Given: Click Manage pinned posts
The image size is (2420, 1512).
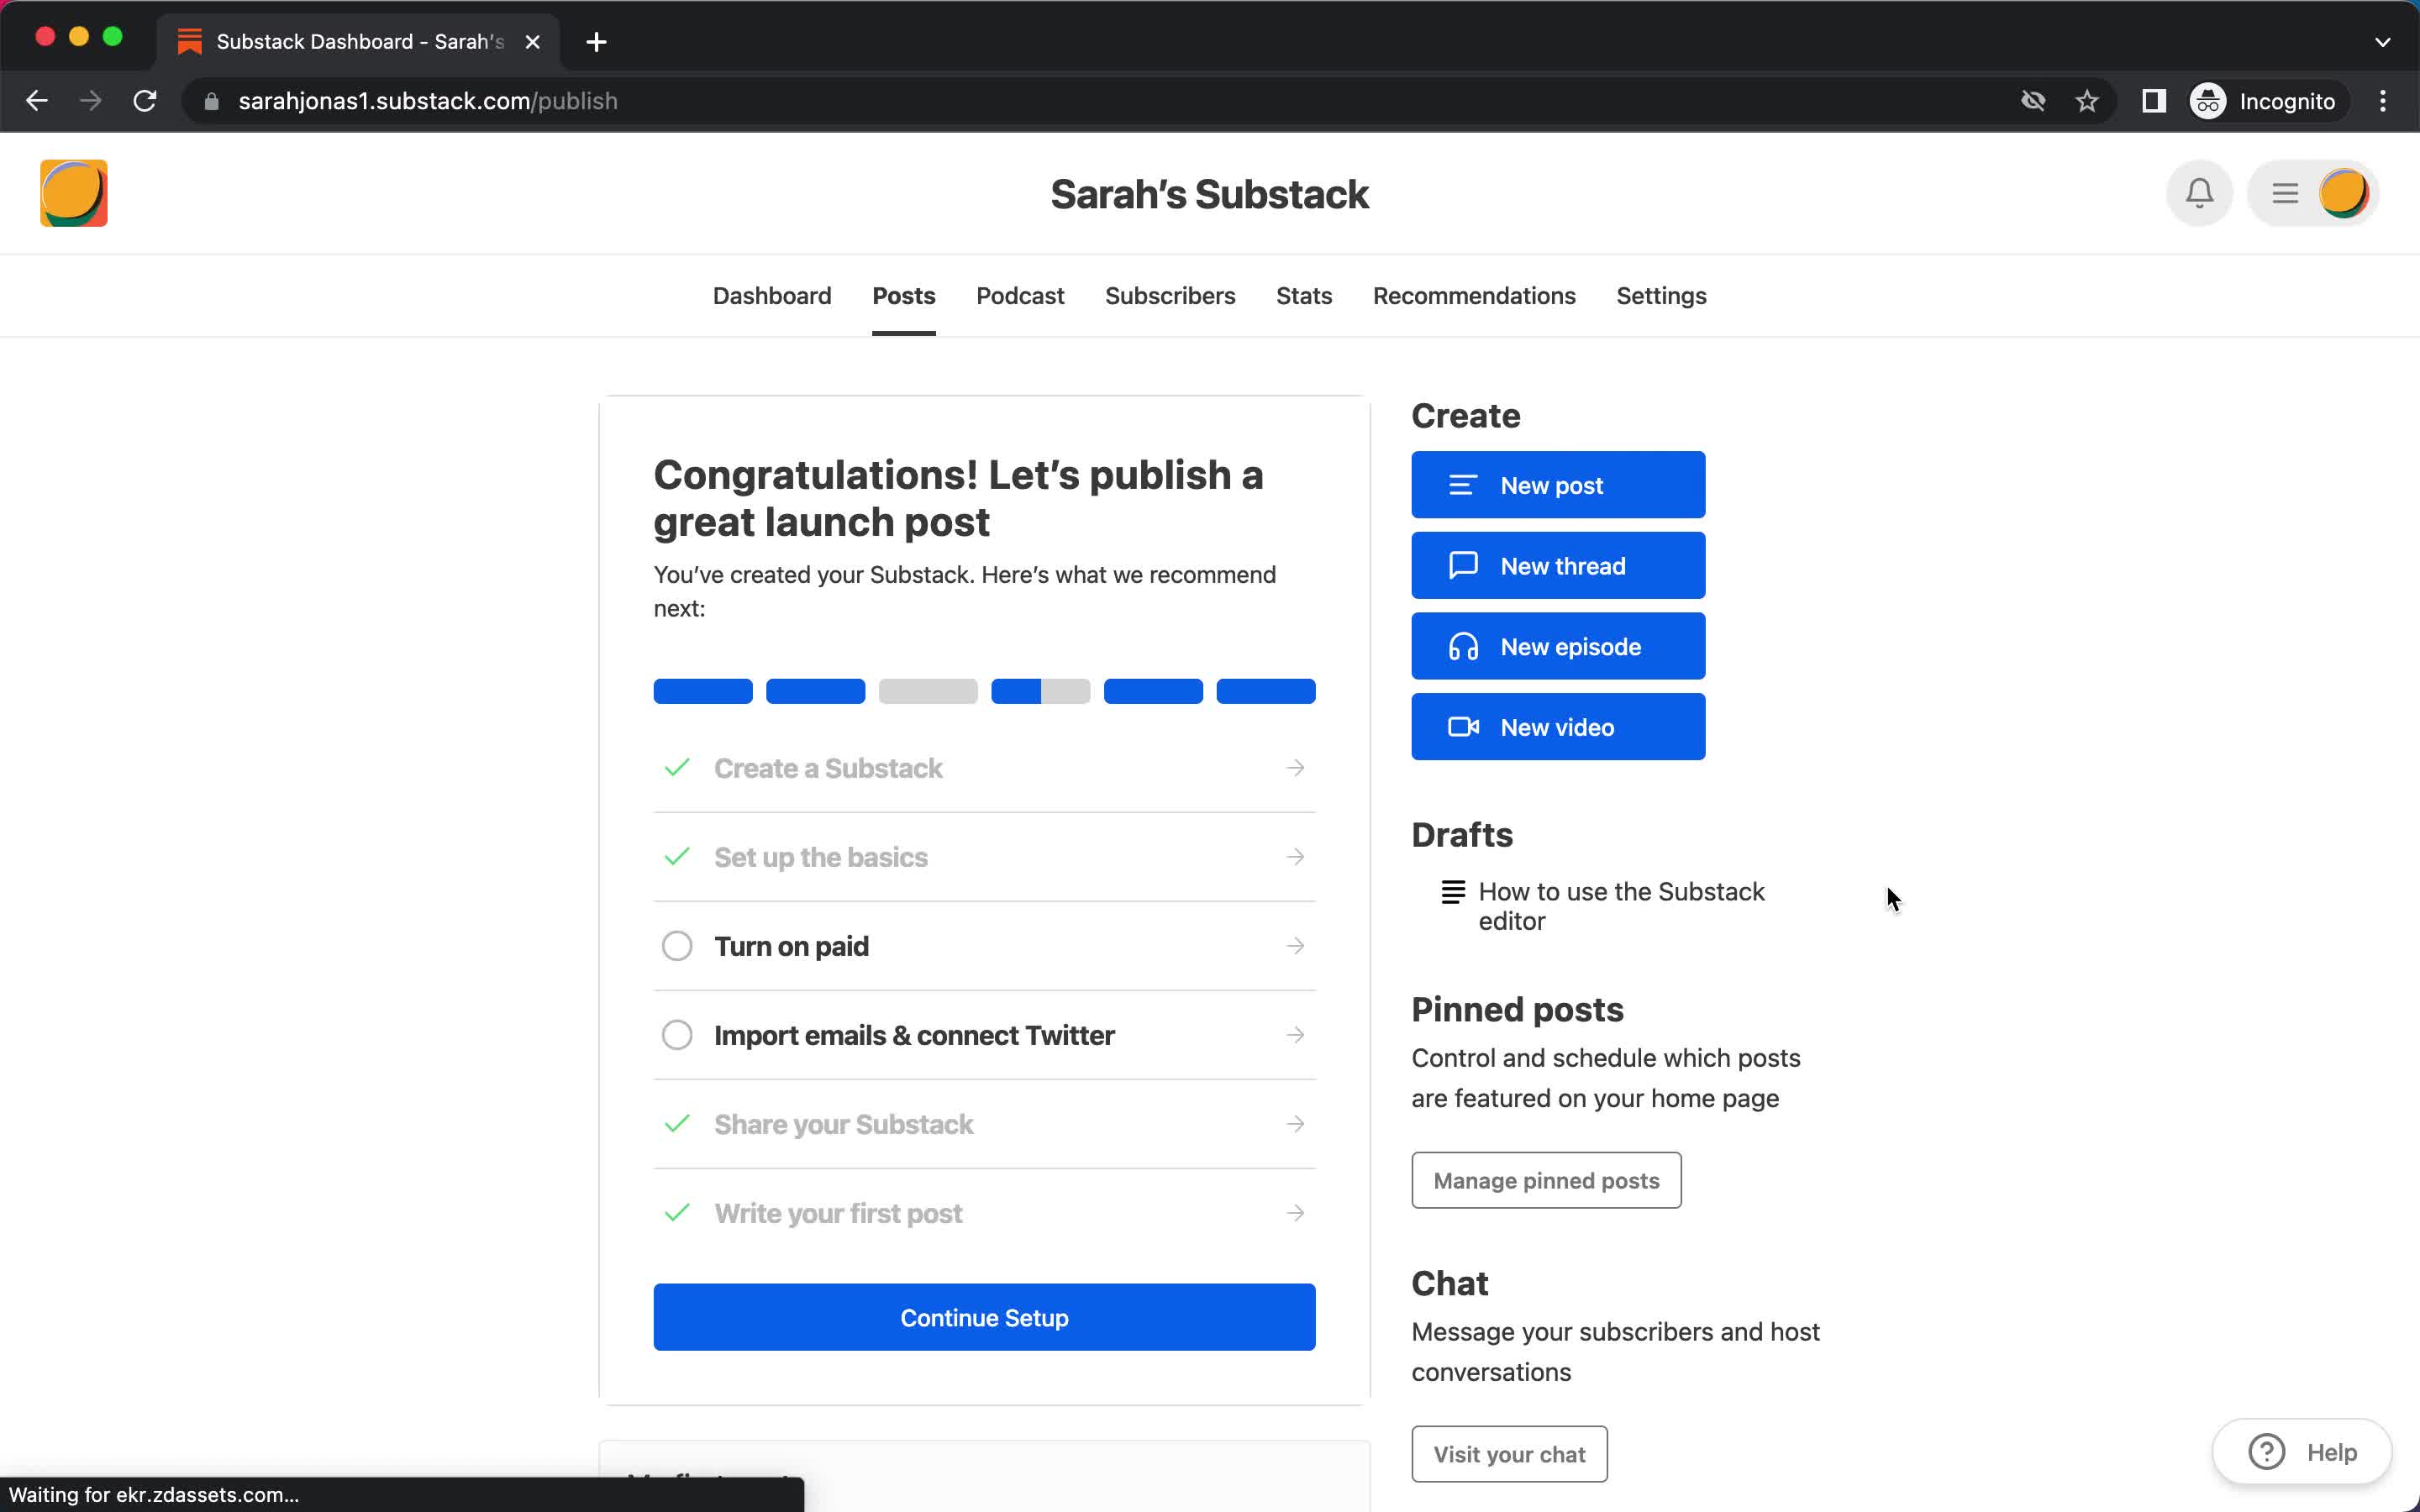Looking at the screenshot, I should click(x=1546, y=1181).
